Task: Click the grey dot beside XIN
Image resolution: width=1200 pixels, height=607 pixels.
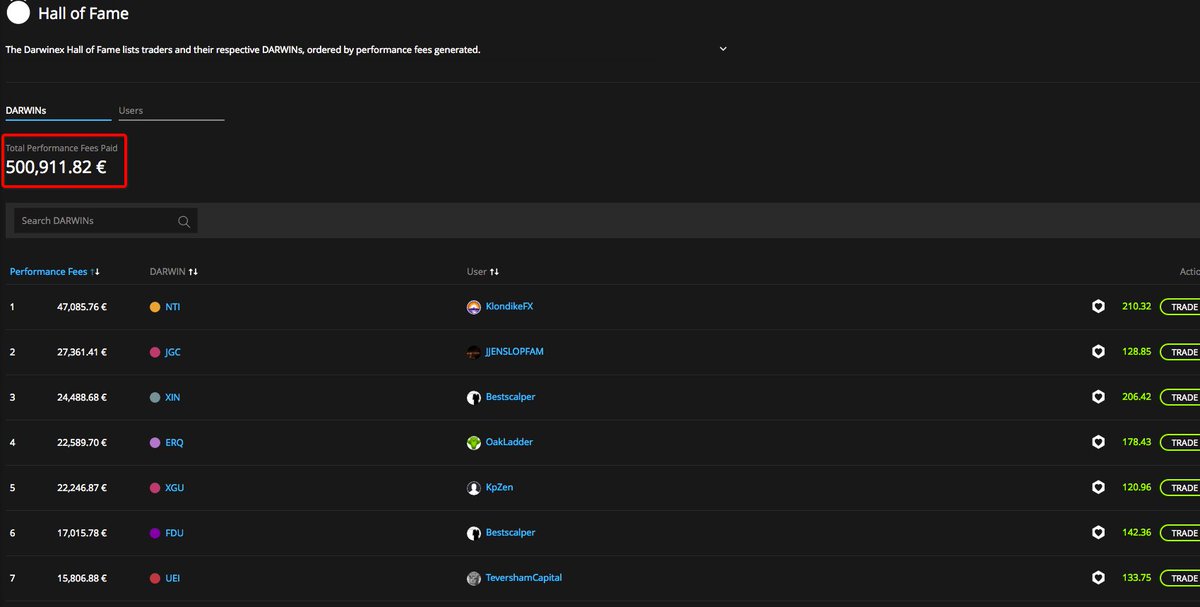Action: [x=154, y=397]
